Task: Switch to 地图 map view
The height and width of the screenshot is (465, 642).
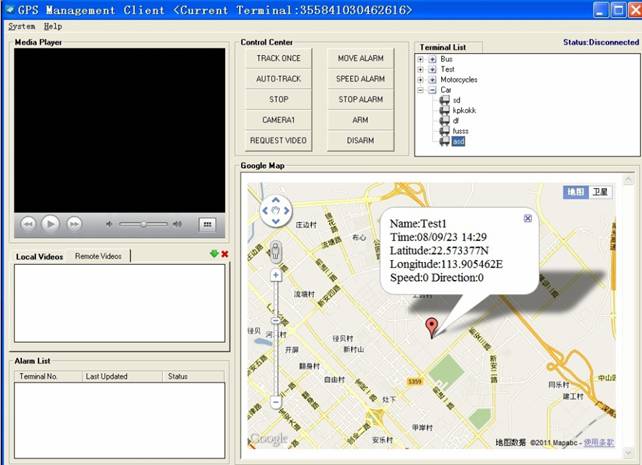Action: coord(576,192)
